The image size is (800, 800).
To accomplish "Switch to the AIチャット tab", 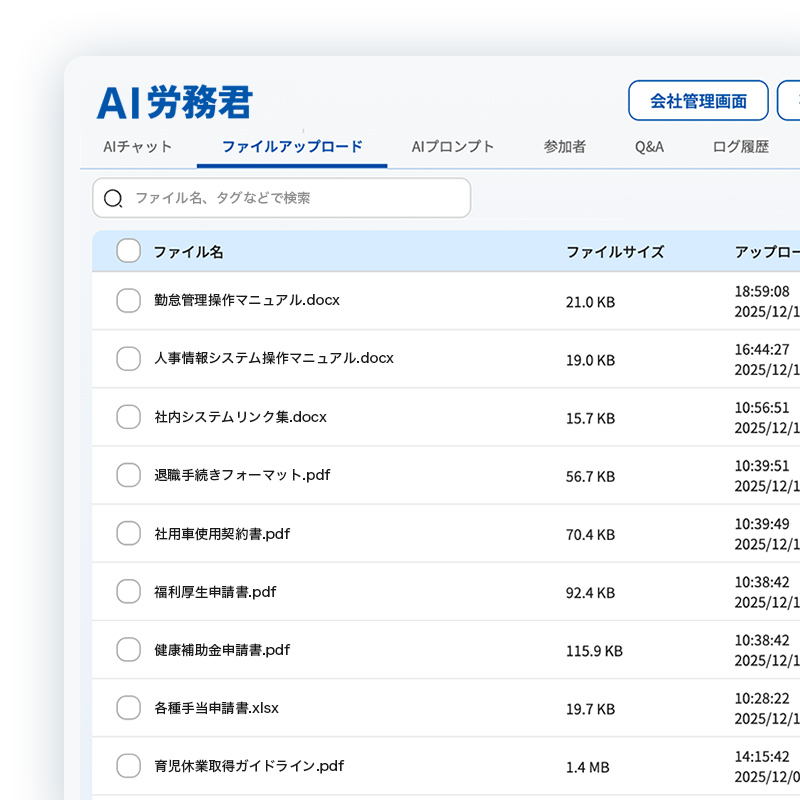I will click(x=138, y=147).
